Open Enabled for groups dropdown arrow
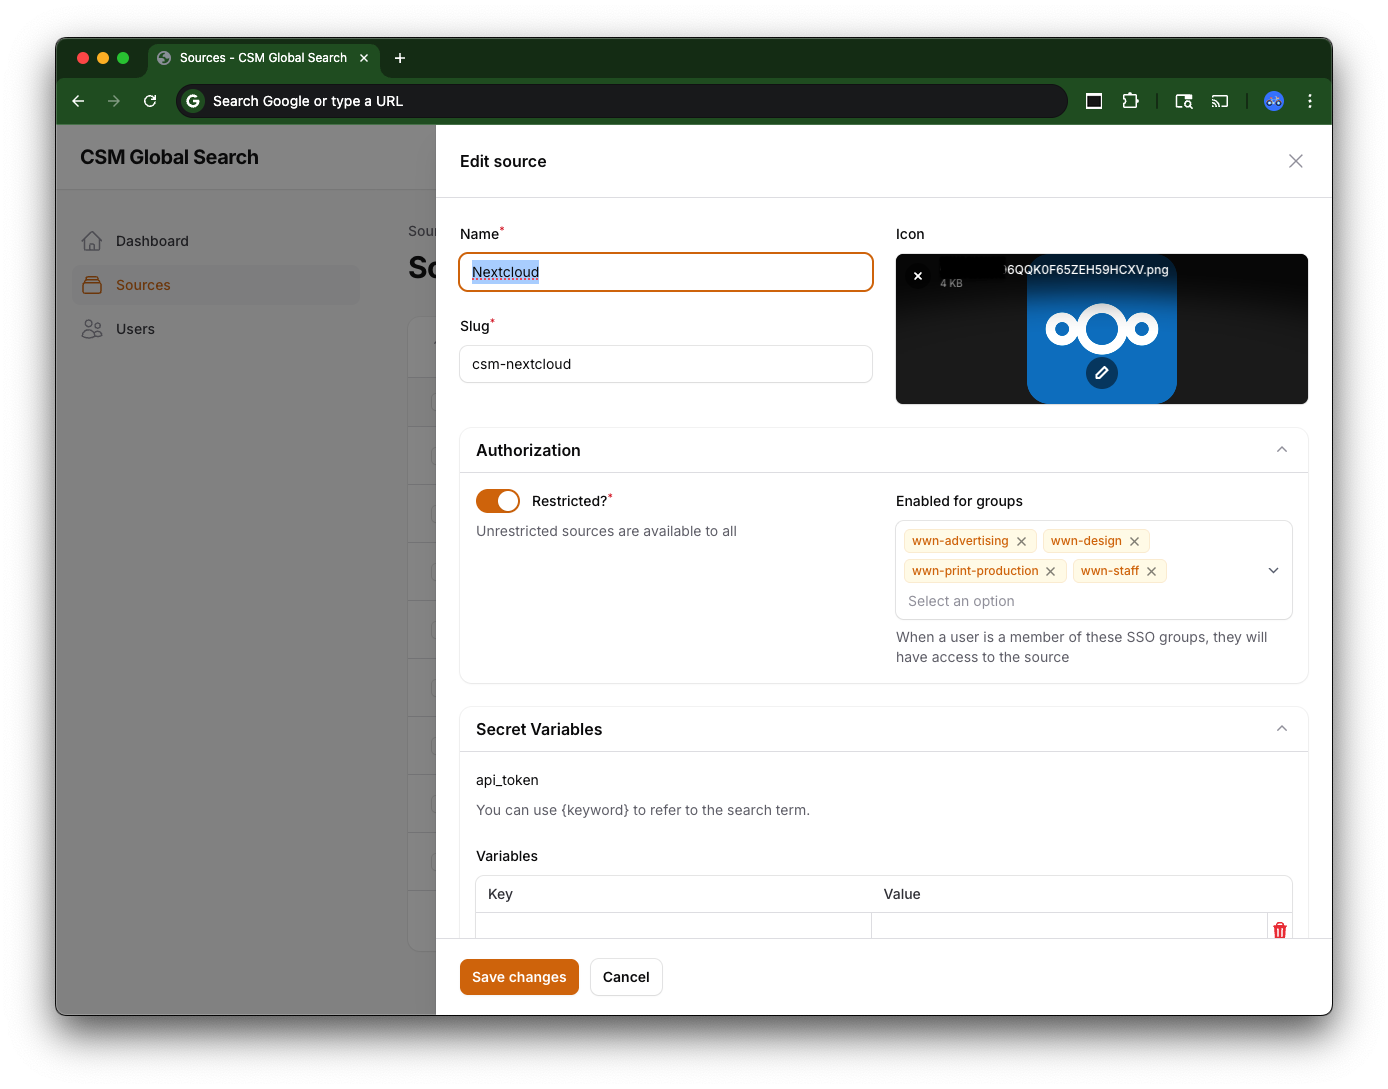Viewport: 1388px width, 1089px height. click(1273, 570)
